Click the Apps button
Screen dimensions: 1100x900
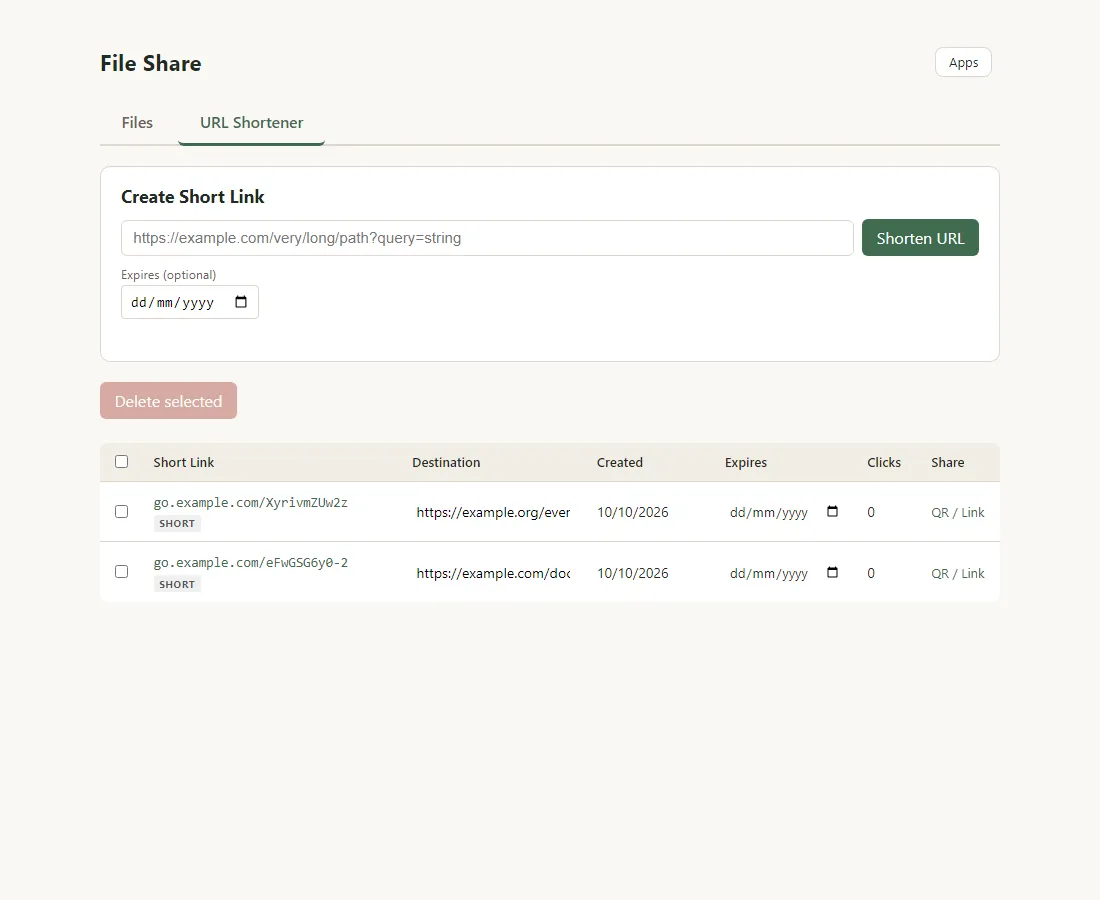963,62
